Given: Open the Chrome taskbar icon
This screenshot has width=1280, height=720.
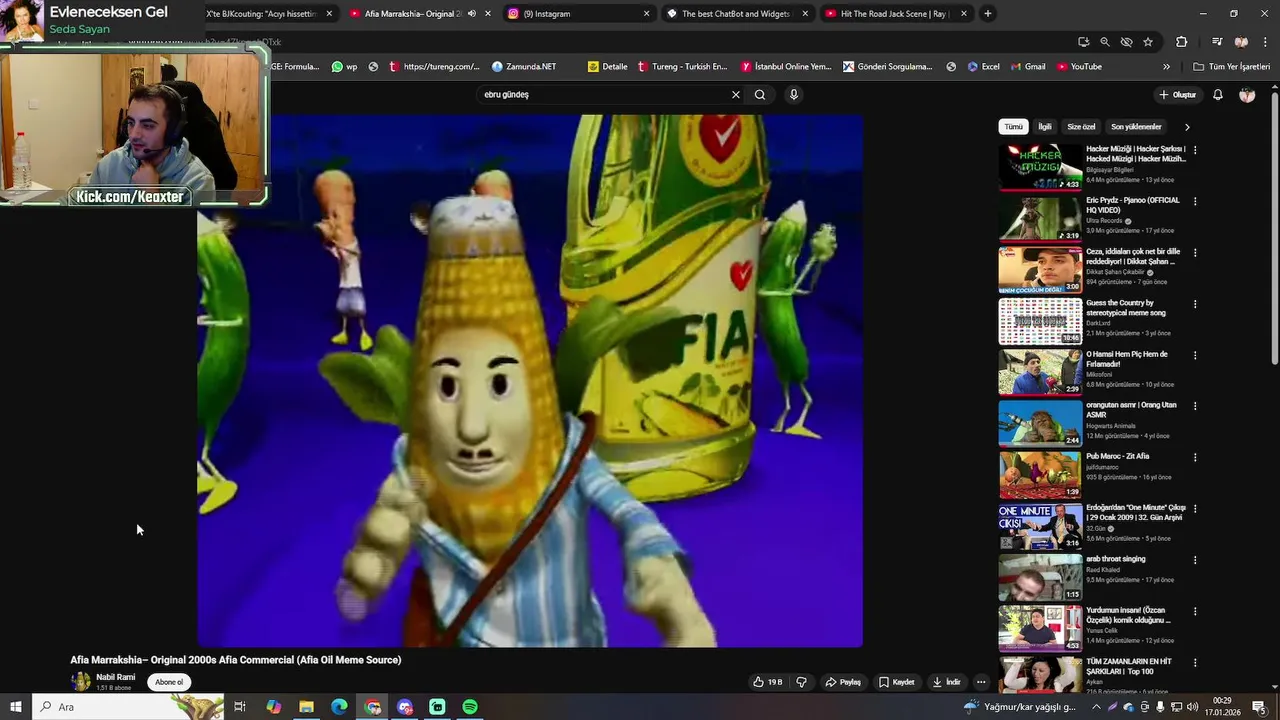Looking at the screenshot, I should click(372, 707).
